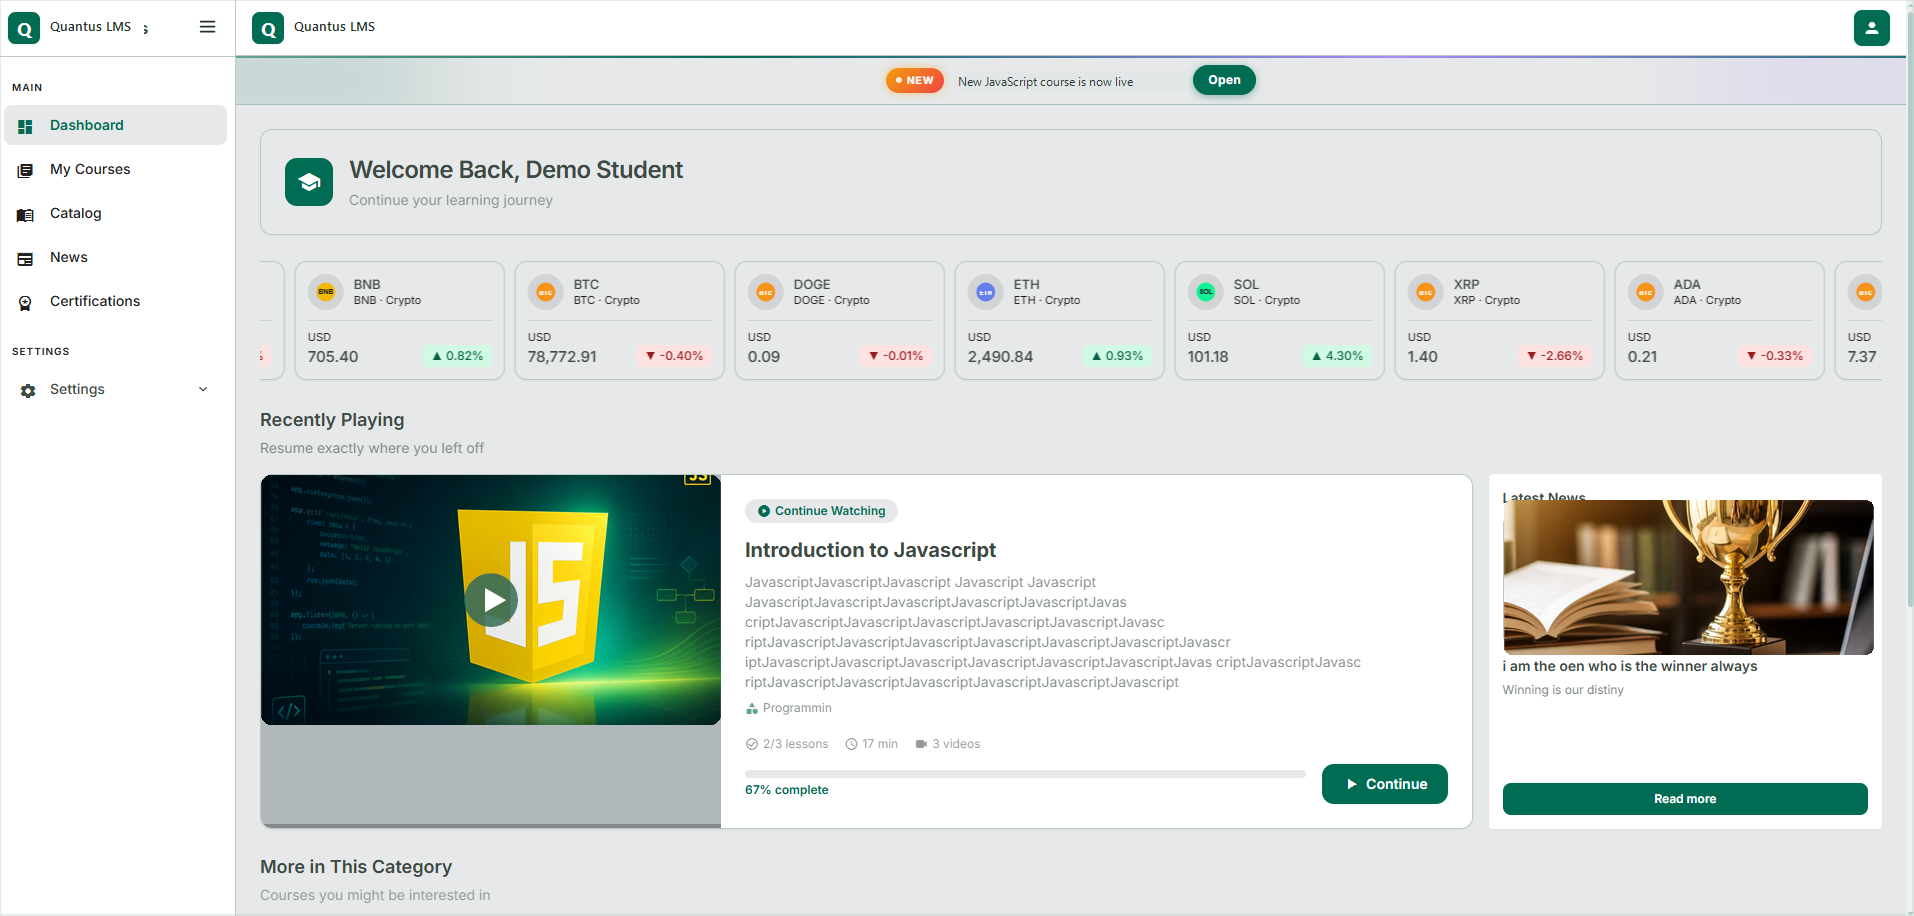Click the ADA coin icon
The width and height of the screenshot is (1914, 916).
(x=1646, y=292)
